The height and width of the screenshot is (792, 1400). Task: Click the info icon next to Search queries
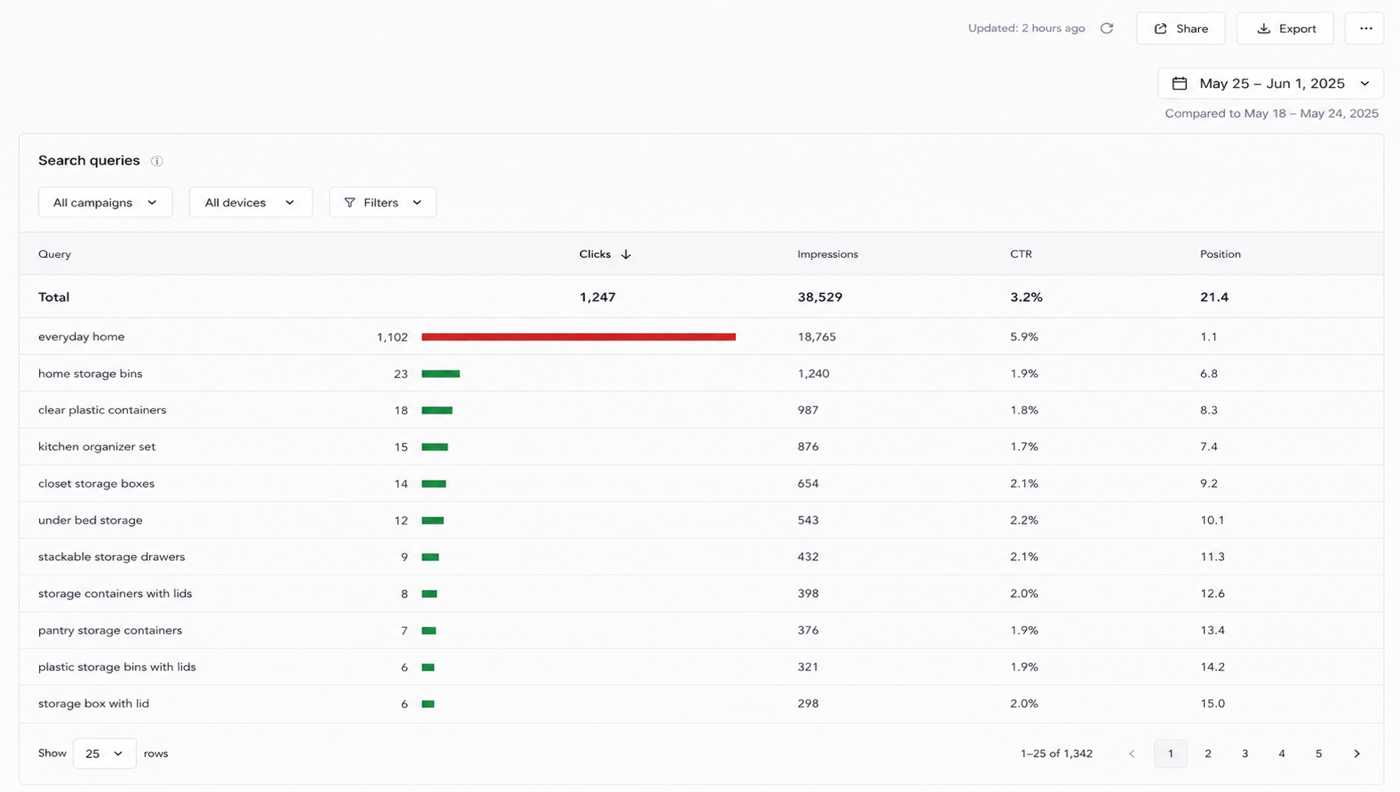click(x=157, y=161)
